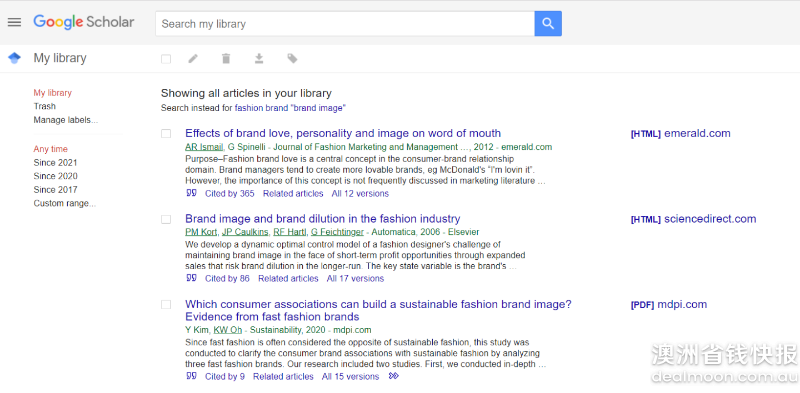Click the trash delete icon in toolbar
This screenshot has height=393, width=800.
pos(226,59)
